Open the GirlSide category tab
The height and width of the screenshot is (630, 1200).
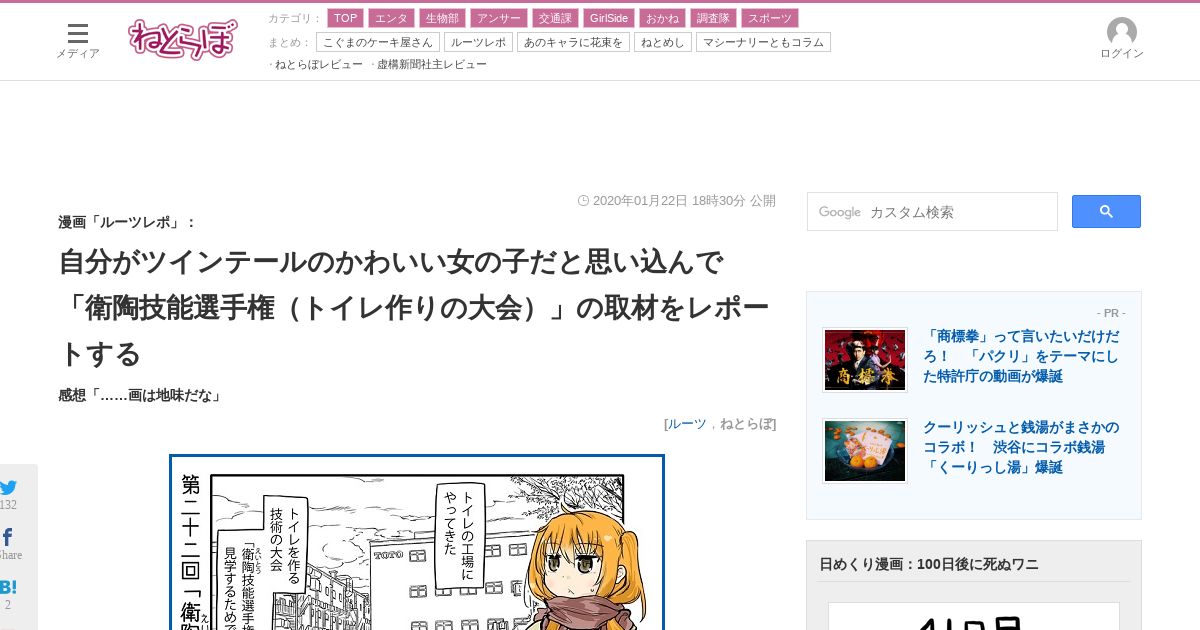point(608,18)
